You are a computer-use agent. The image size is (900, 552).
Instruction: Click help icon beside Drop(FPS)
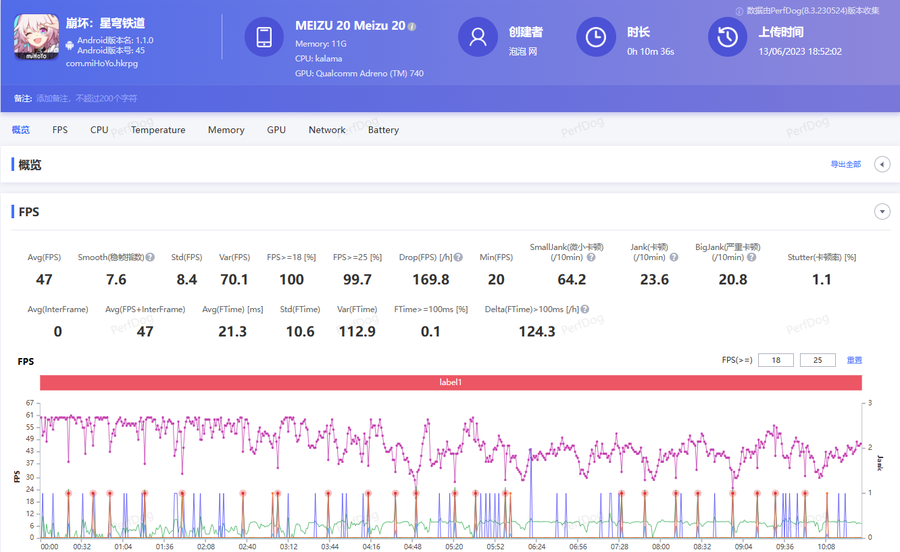point(458,257)
